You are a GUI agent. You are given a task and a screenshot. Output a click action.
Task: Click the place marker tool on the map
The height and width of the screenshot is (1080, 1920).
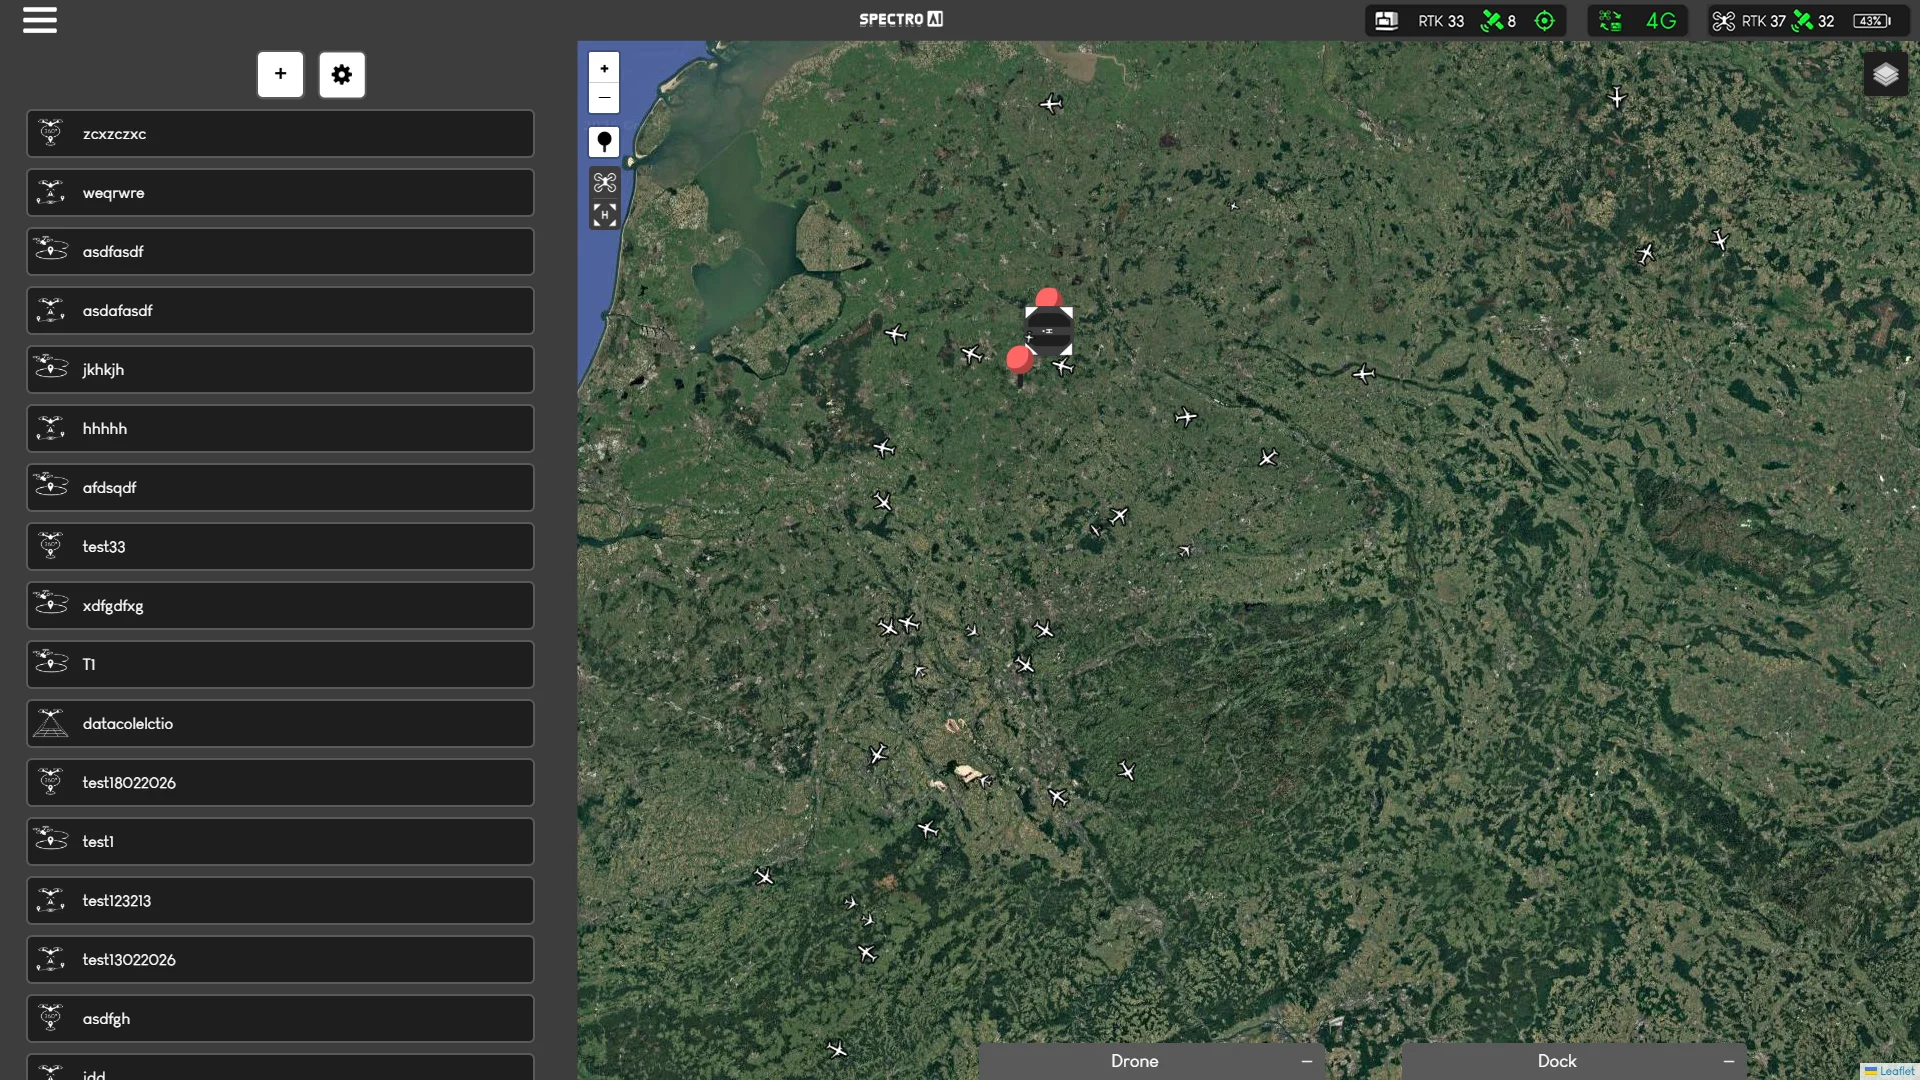pyautogui.click(x=604, y=142)
